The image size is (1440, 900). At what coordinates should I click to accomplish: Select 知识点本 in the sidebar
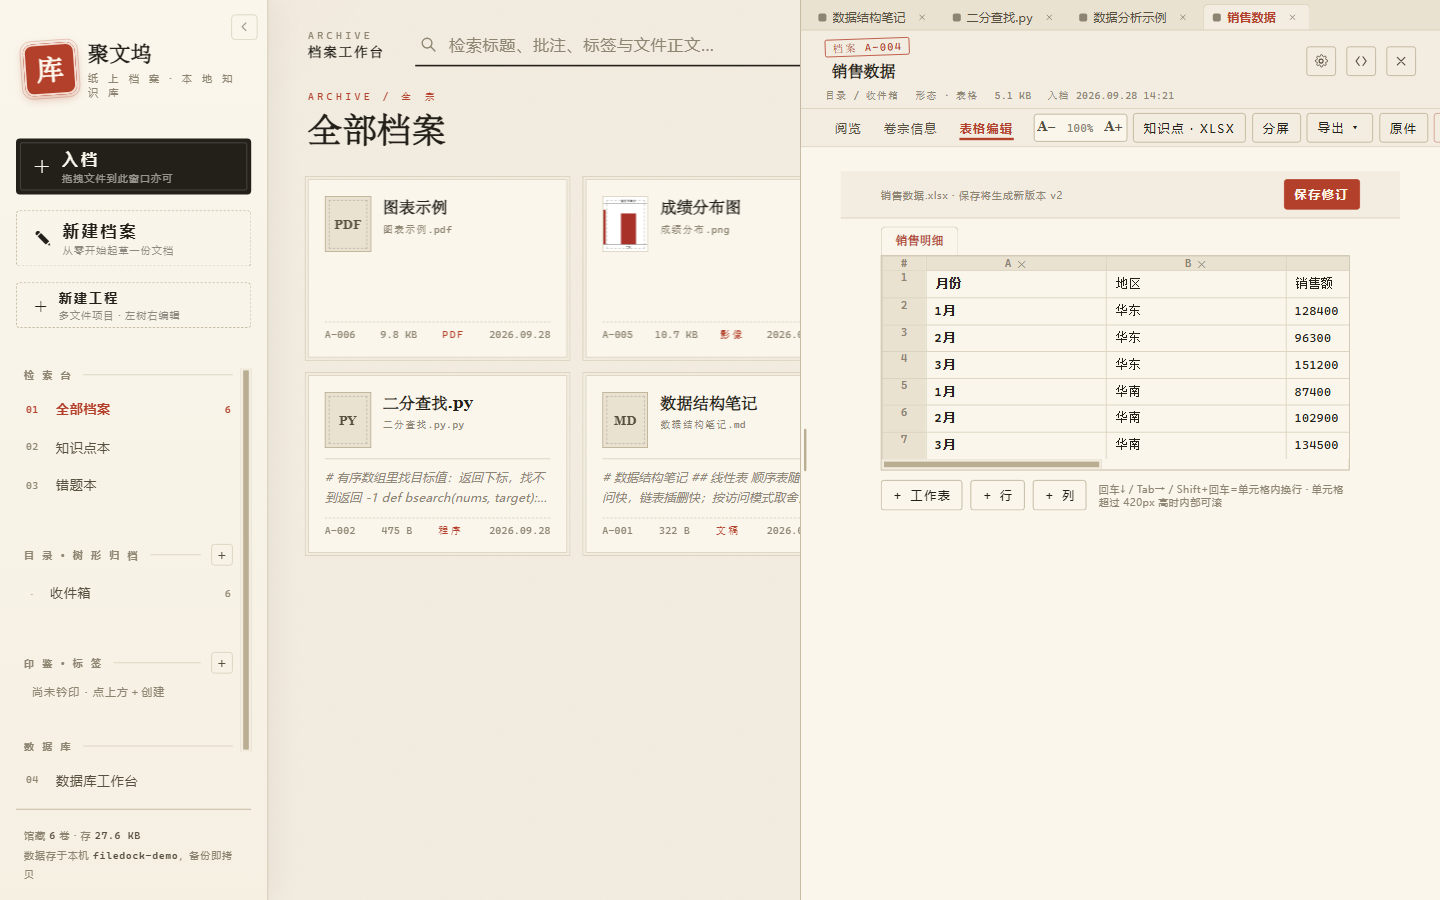[x=128, y=448]
